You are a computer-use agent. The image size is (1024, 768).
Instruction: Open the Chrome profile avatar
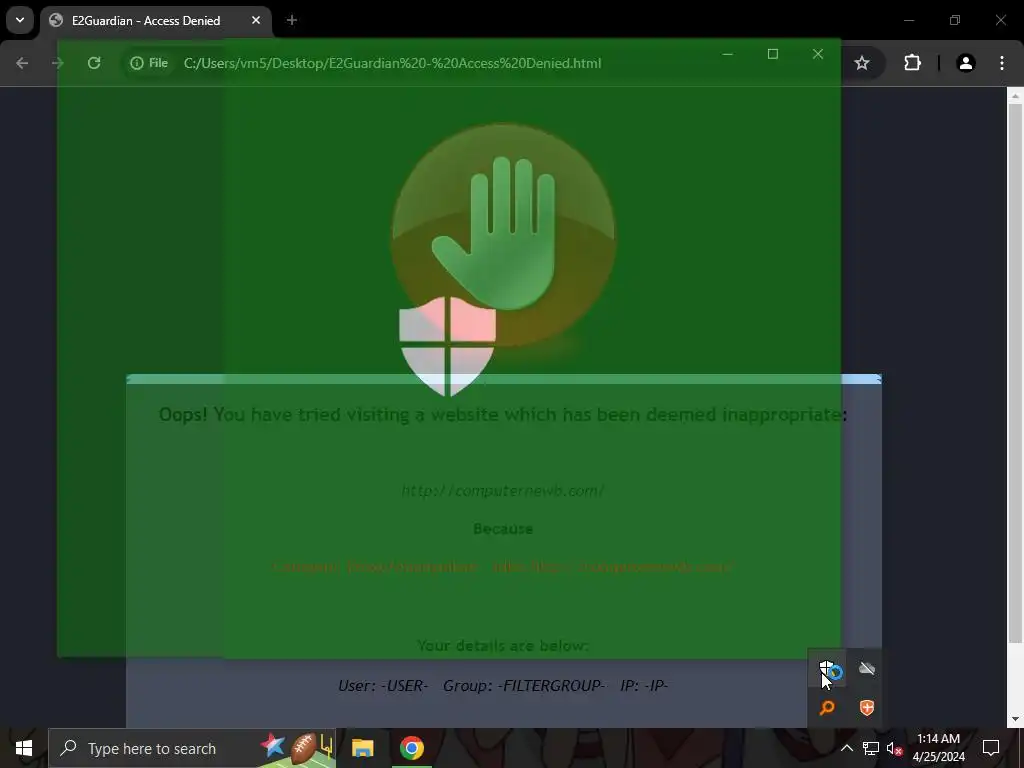click(965, 63)
